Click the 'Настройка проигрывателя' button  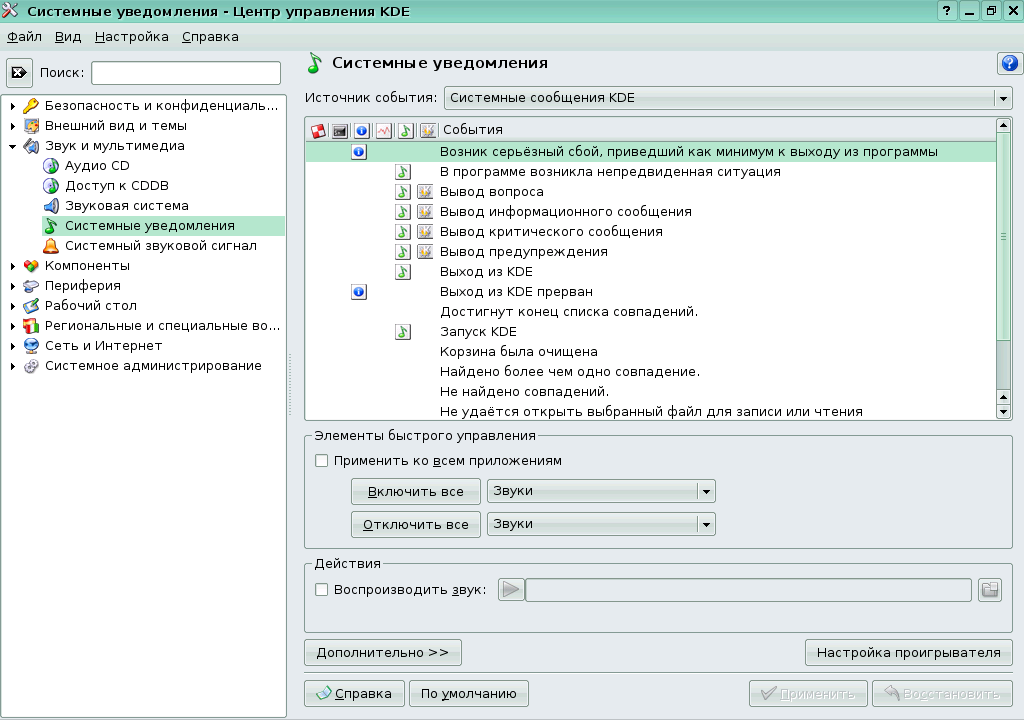coord(908,653)
